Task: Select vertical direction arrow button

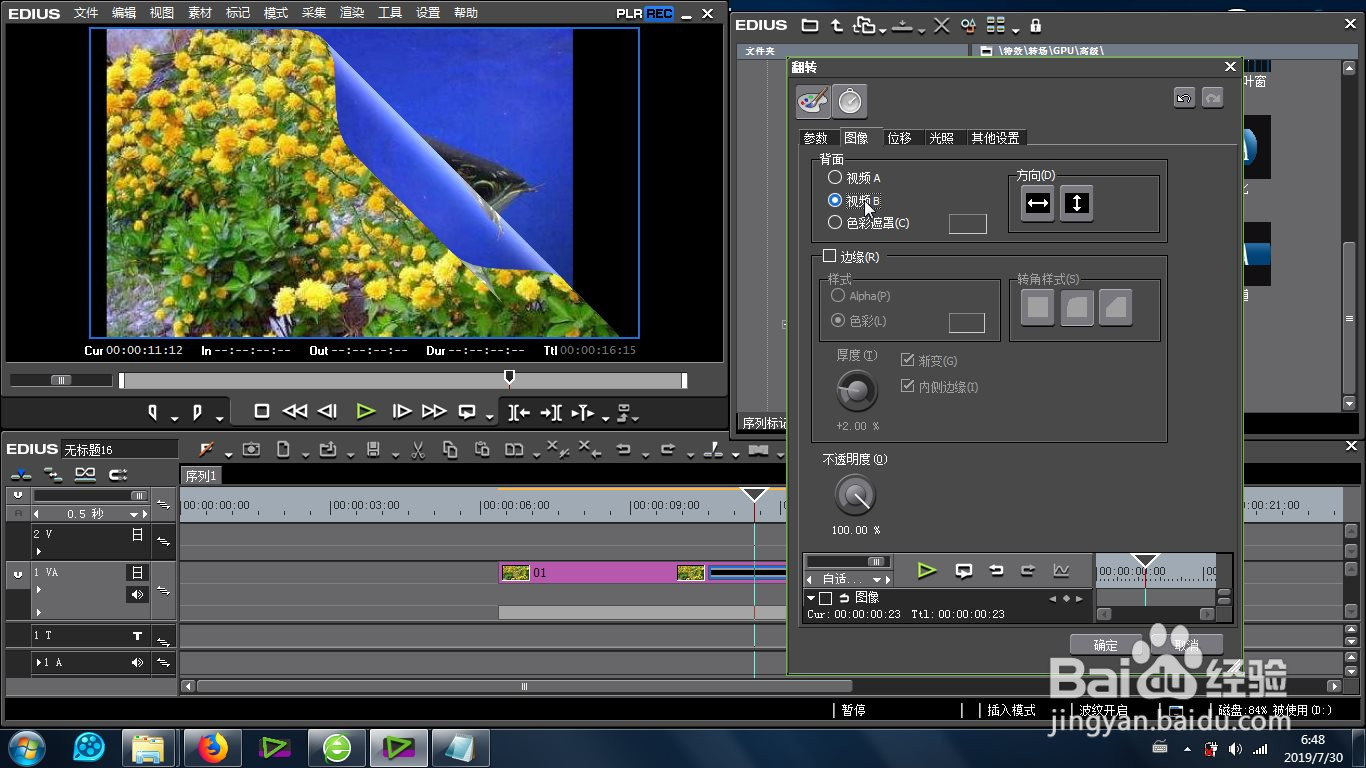Action: (x=1076, y=203)
